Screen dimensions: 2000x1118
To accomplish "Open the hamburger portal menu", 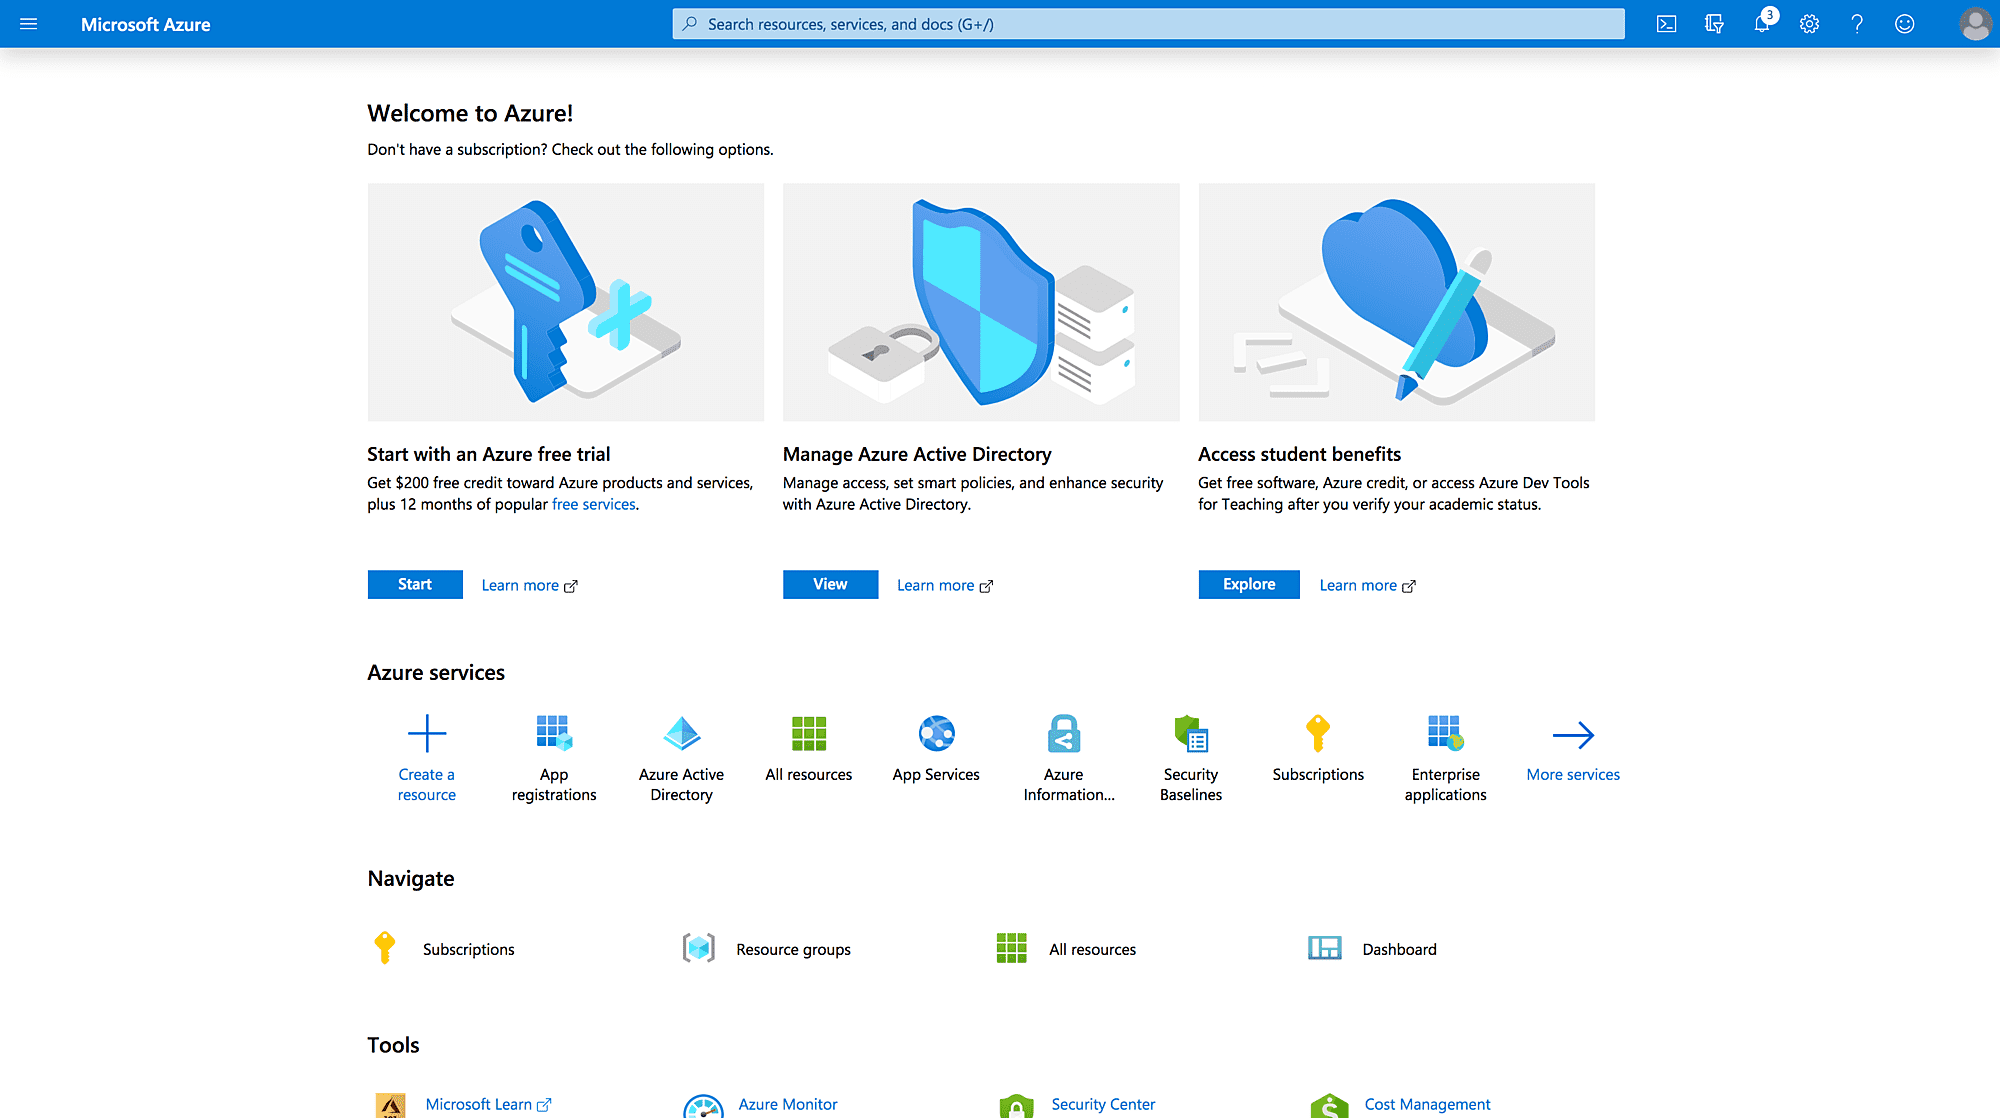I will [28, 24].
